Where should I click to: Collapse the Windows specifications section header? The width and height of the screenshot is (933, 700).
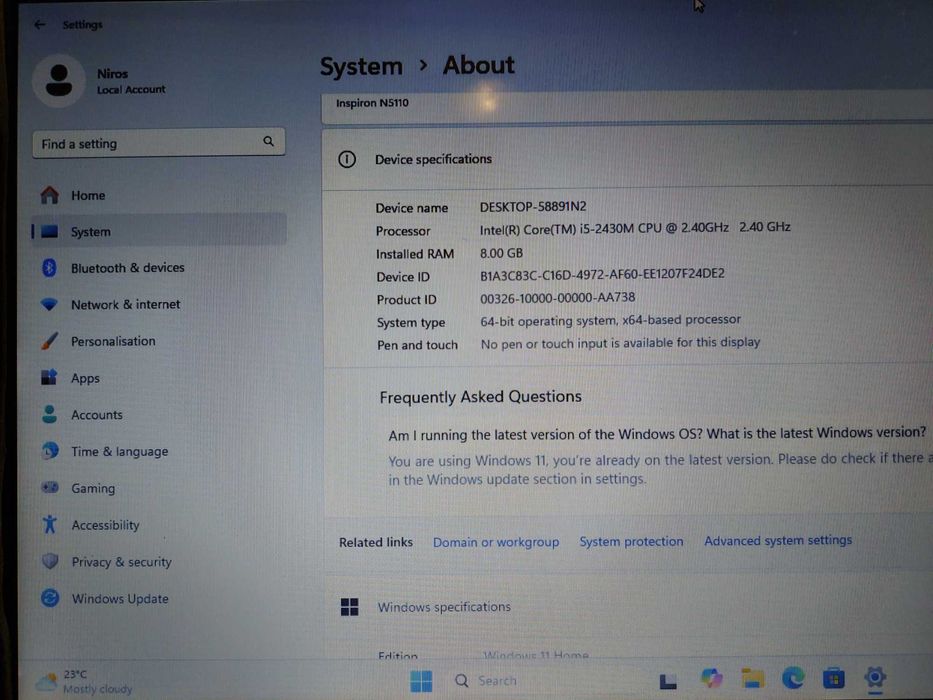(x=628, y=607)
